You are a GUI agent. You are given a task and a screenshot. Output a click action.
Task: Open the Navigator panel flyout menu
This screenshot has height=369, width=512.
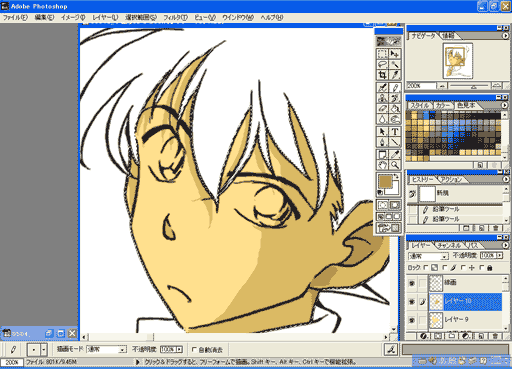[505, 35]
